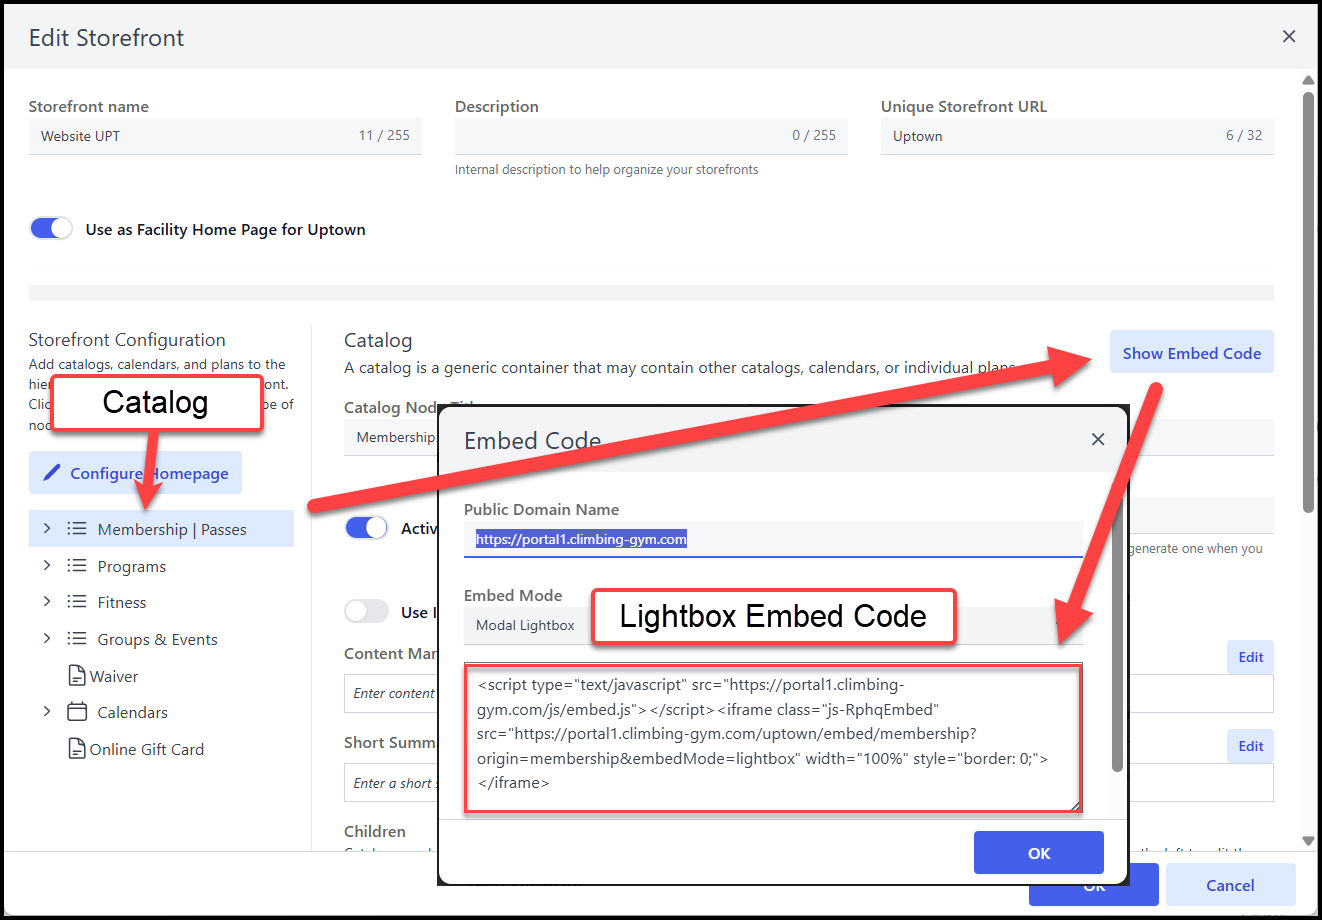
Task: Click the Unique Storefront URL field
Action: pos(1077,136)
